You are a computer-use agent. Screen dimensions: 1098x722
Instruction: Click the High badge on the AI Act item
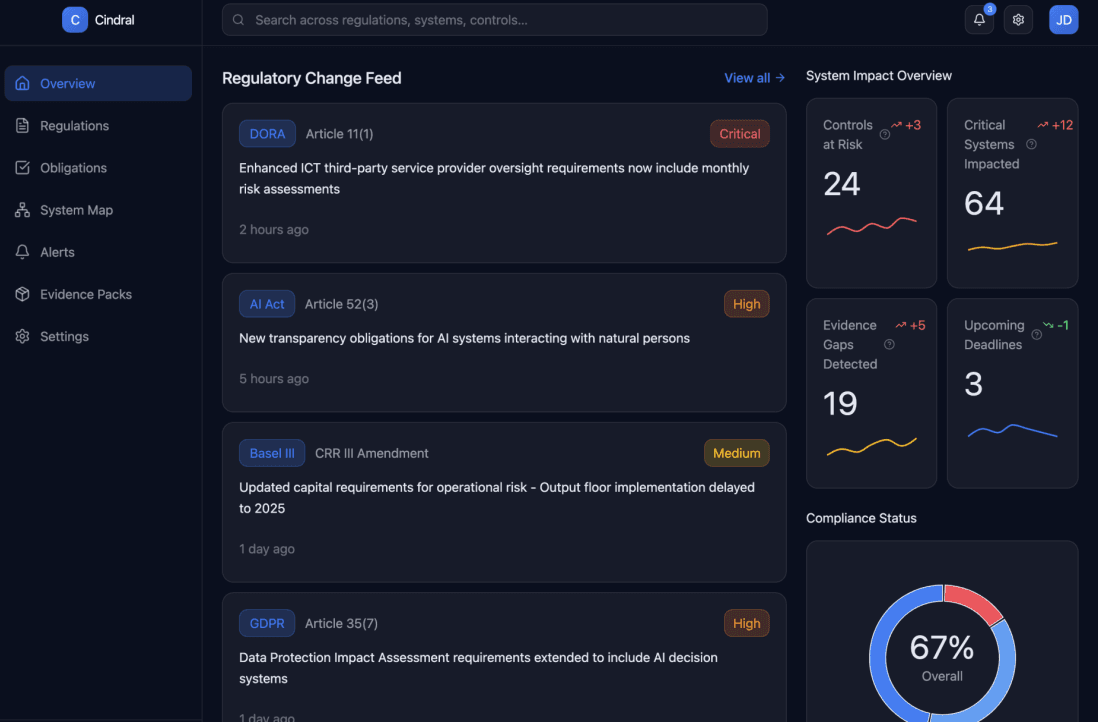746,303
